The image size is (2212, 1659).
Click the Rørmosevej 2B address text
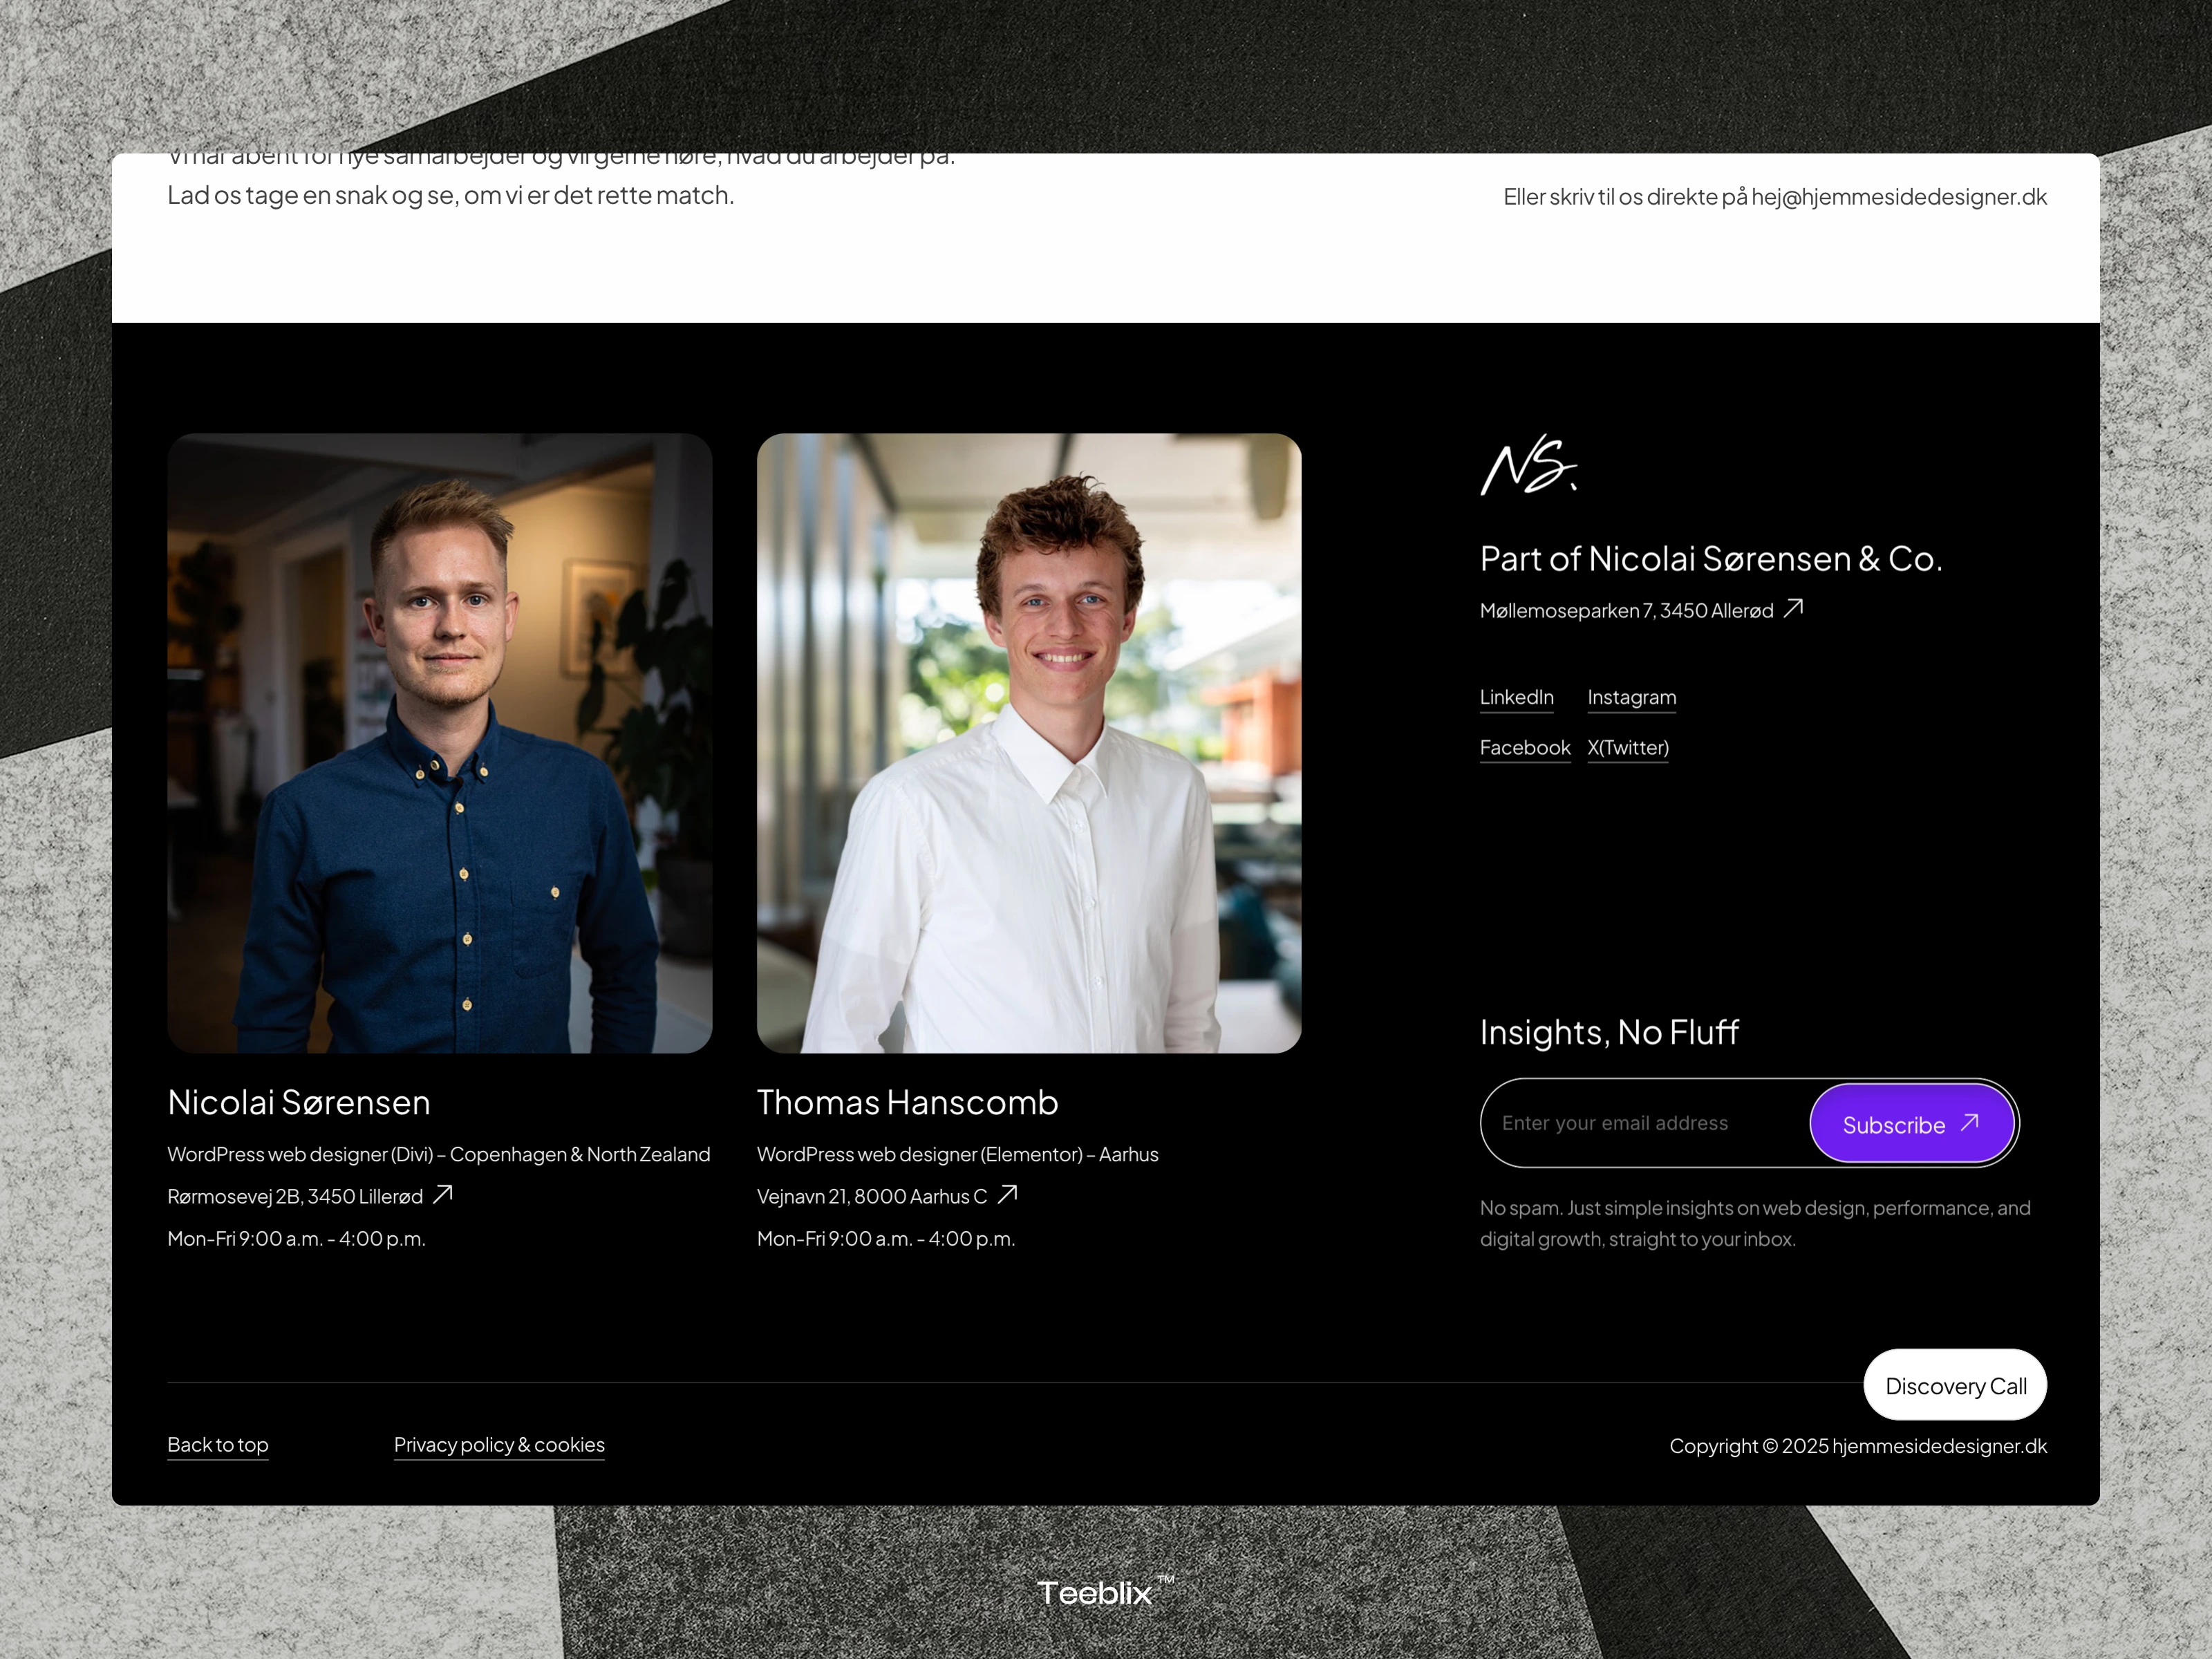pos(295,1196)
